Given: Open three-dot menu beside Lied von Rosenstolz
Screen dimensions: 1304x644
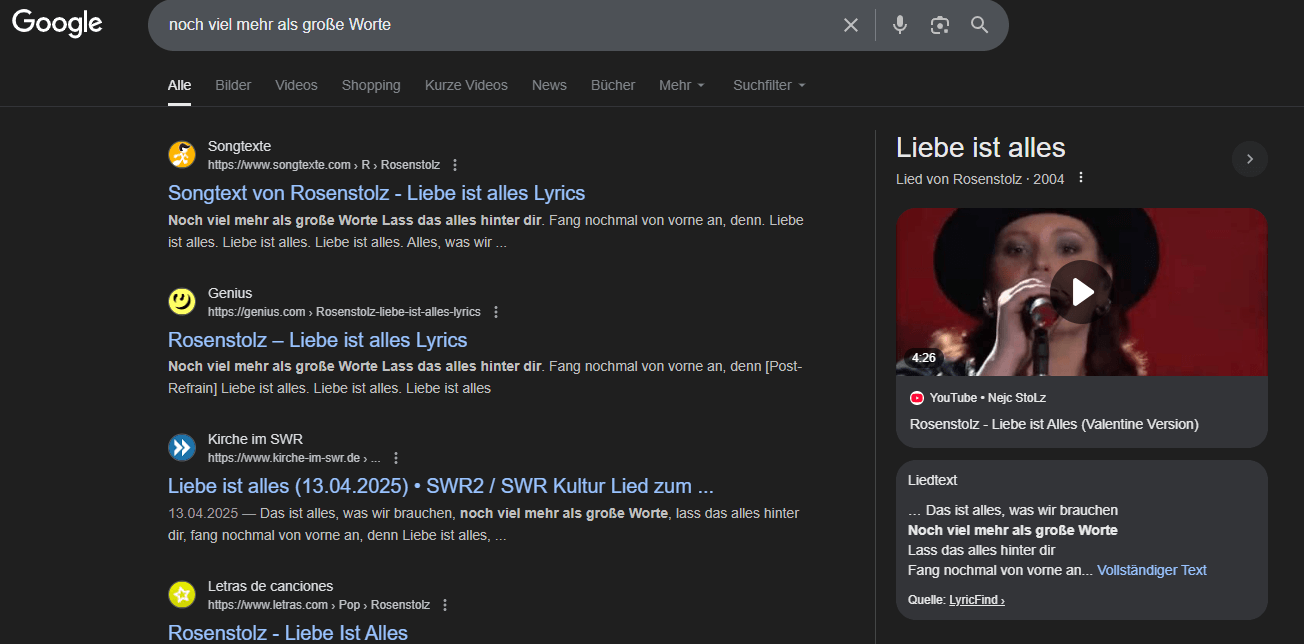Looking at the screenshot, I should coord(1080,178).
